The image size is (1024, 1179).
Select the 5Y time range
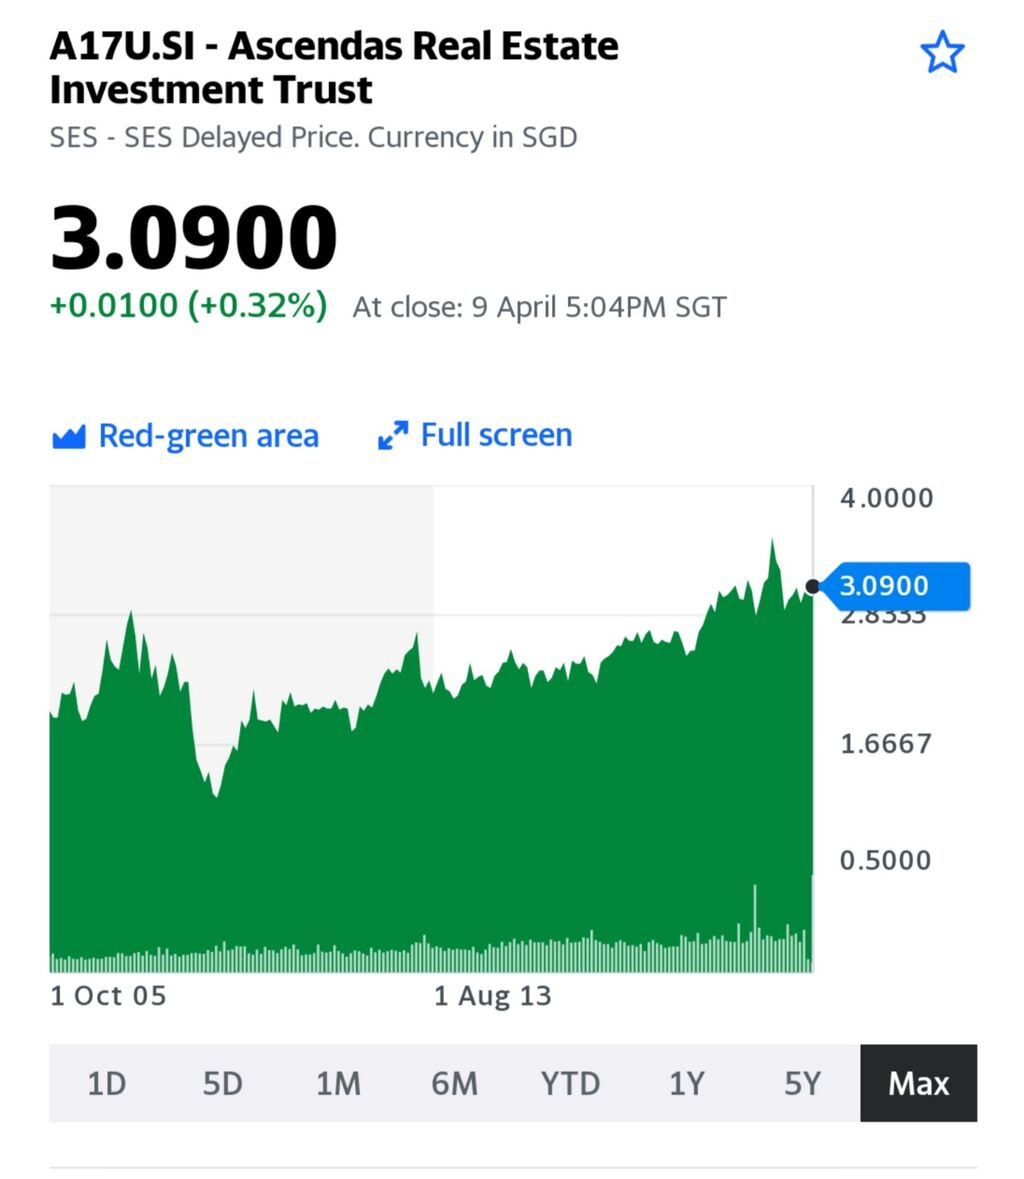click(x=802, y=1084)
